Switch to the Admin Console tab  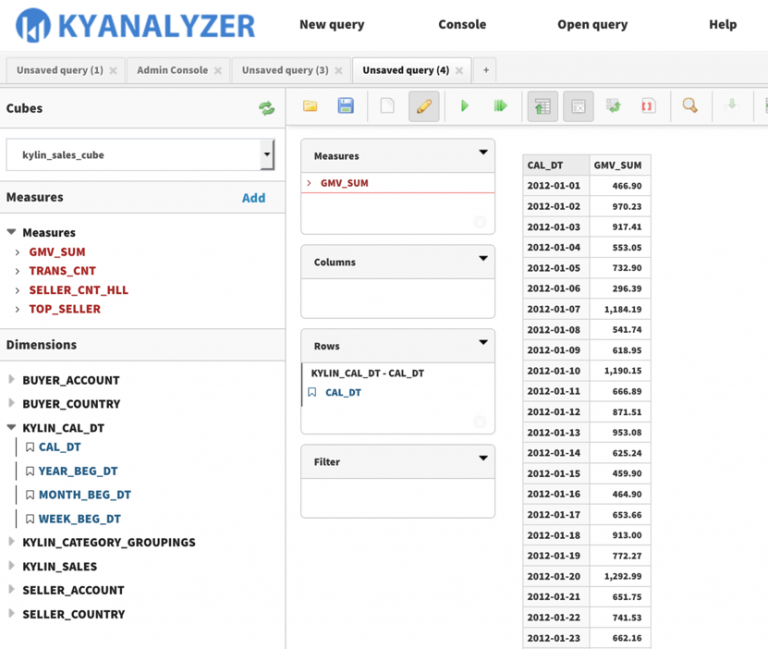tap(172, 70)
